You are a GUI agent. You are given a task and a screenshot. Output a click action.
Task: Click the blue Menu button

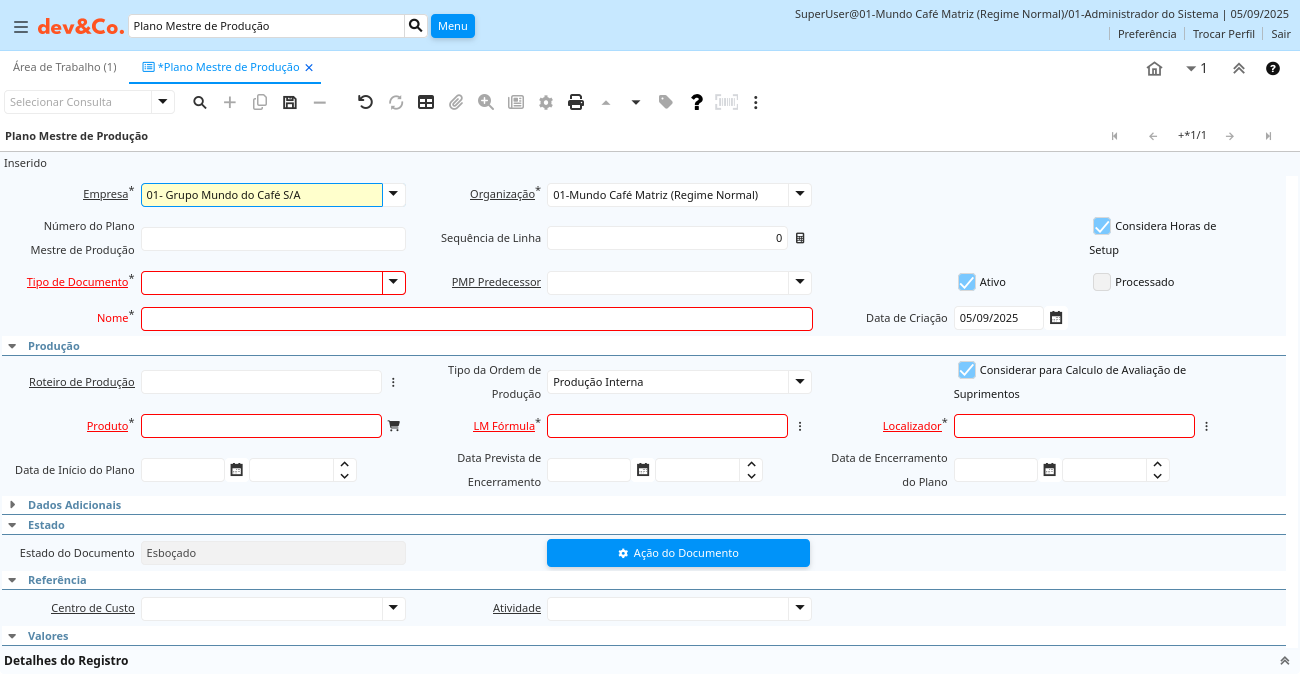click(452, 26)
